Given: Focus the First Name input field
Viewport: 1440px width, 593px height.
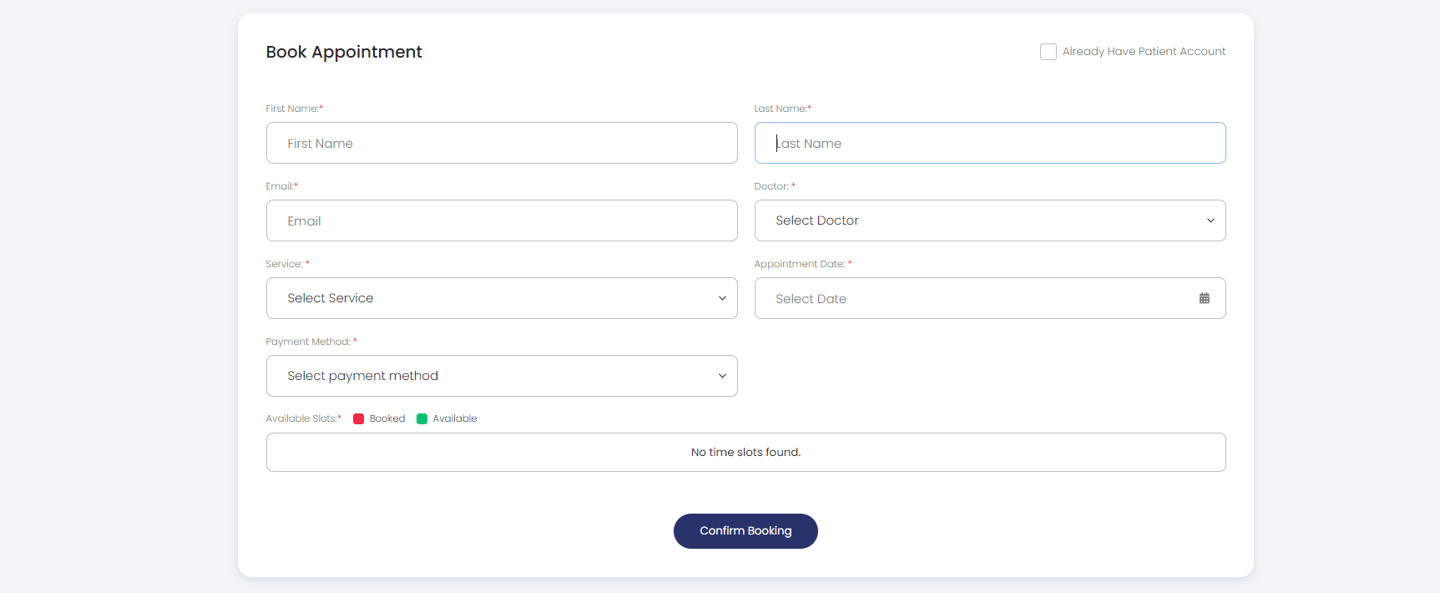Looking at the screenshot, I should tap(502, 143).
